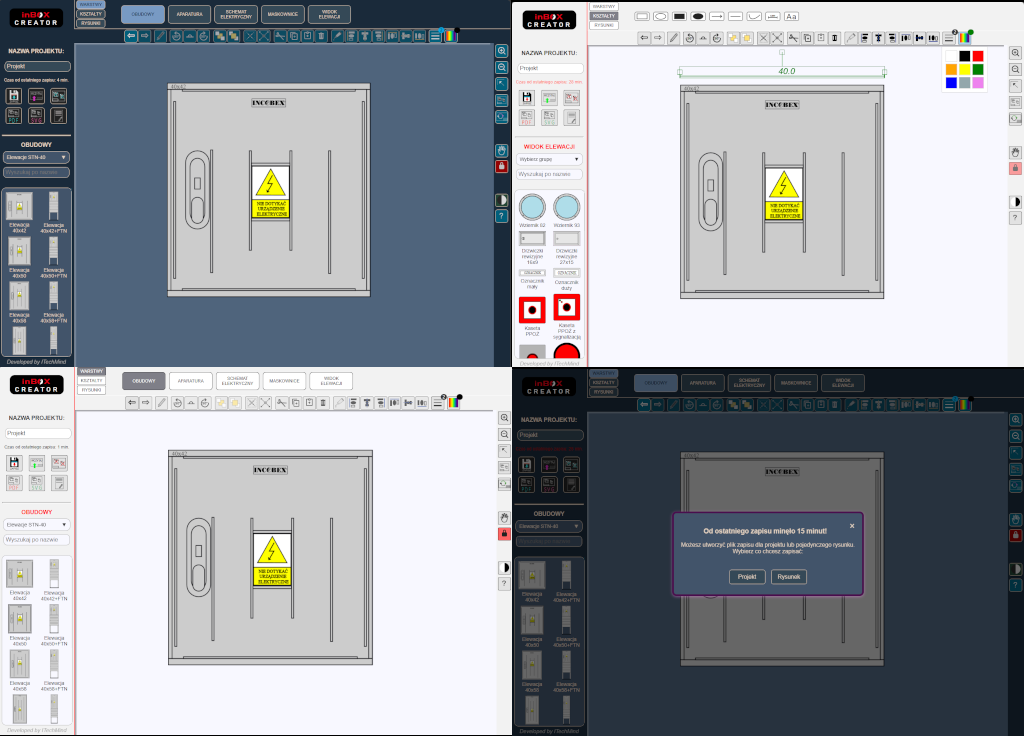Open rainbow color picker in light OBUDOWY window

click(x=453, y=403)
